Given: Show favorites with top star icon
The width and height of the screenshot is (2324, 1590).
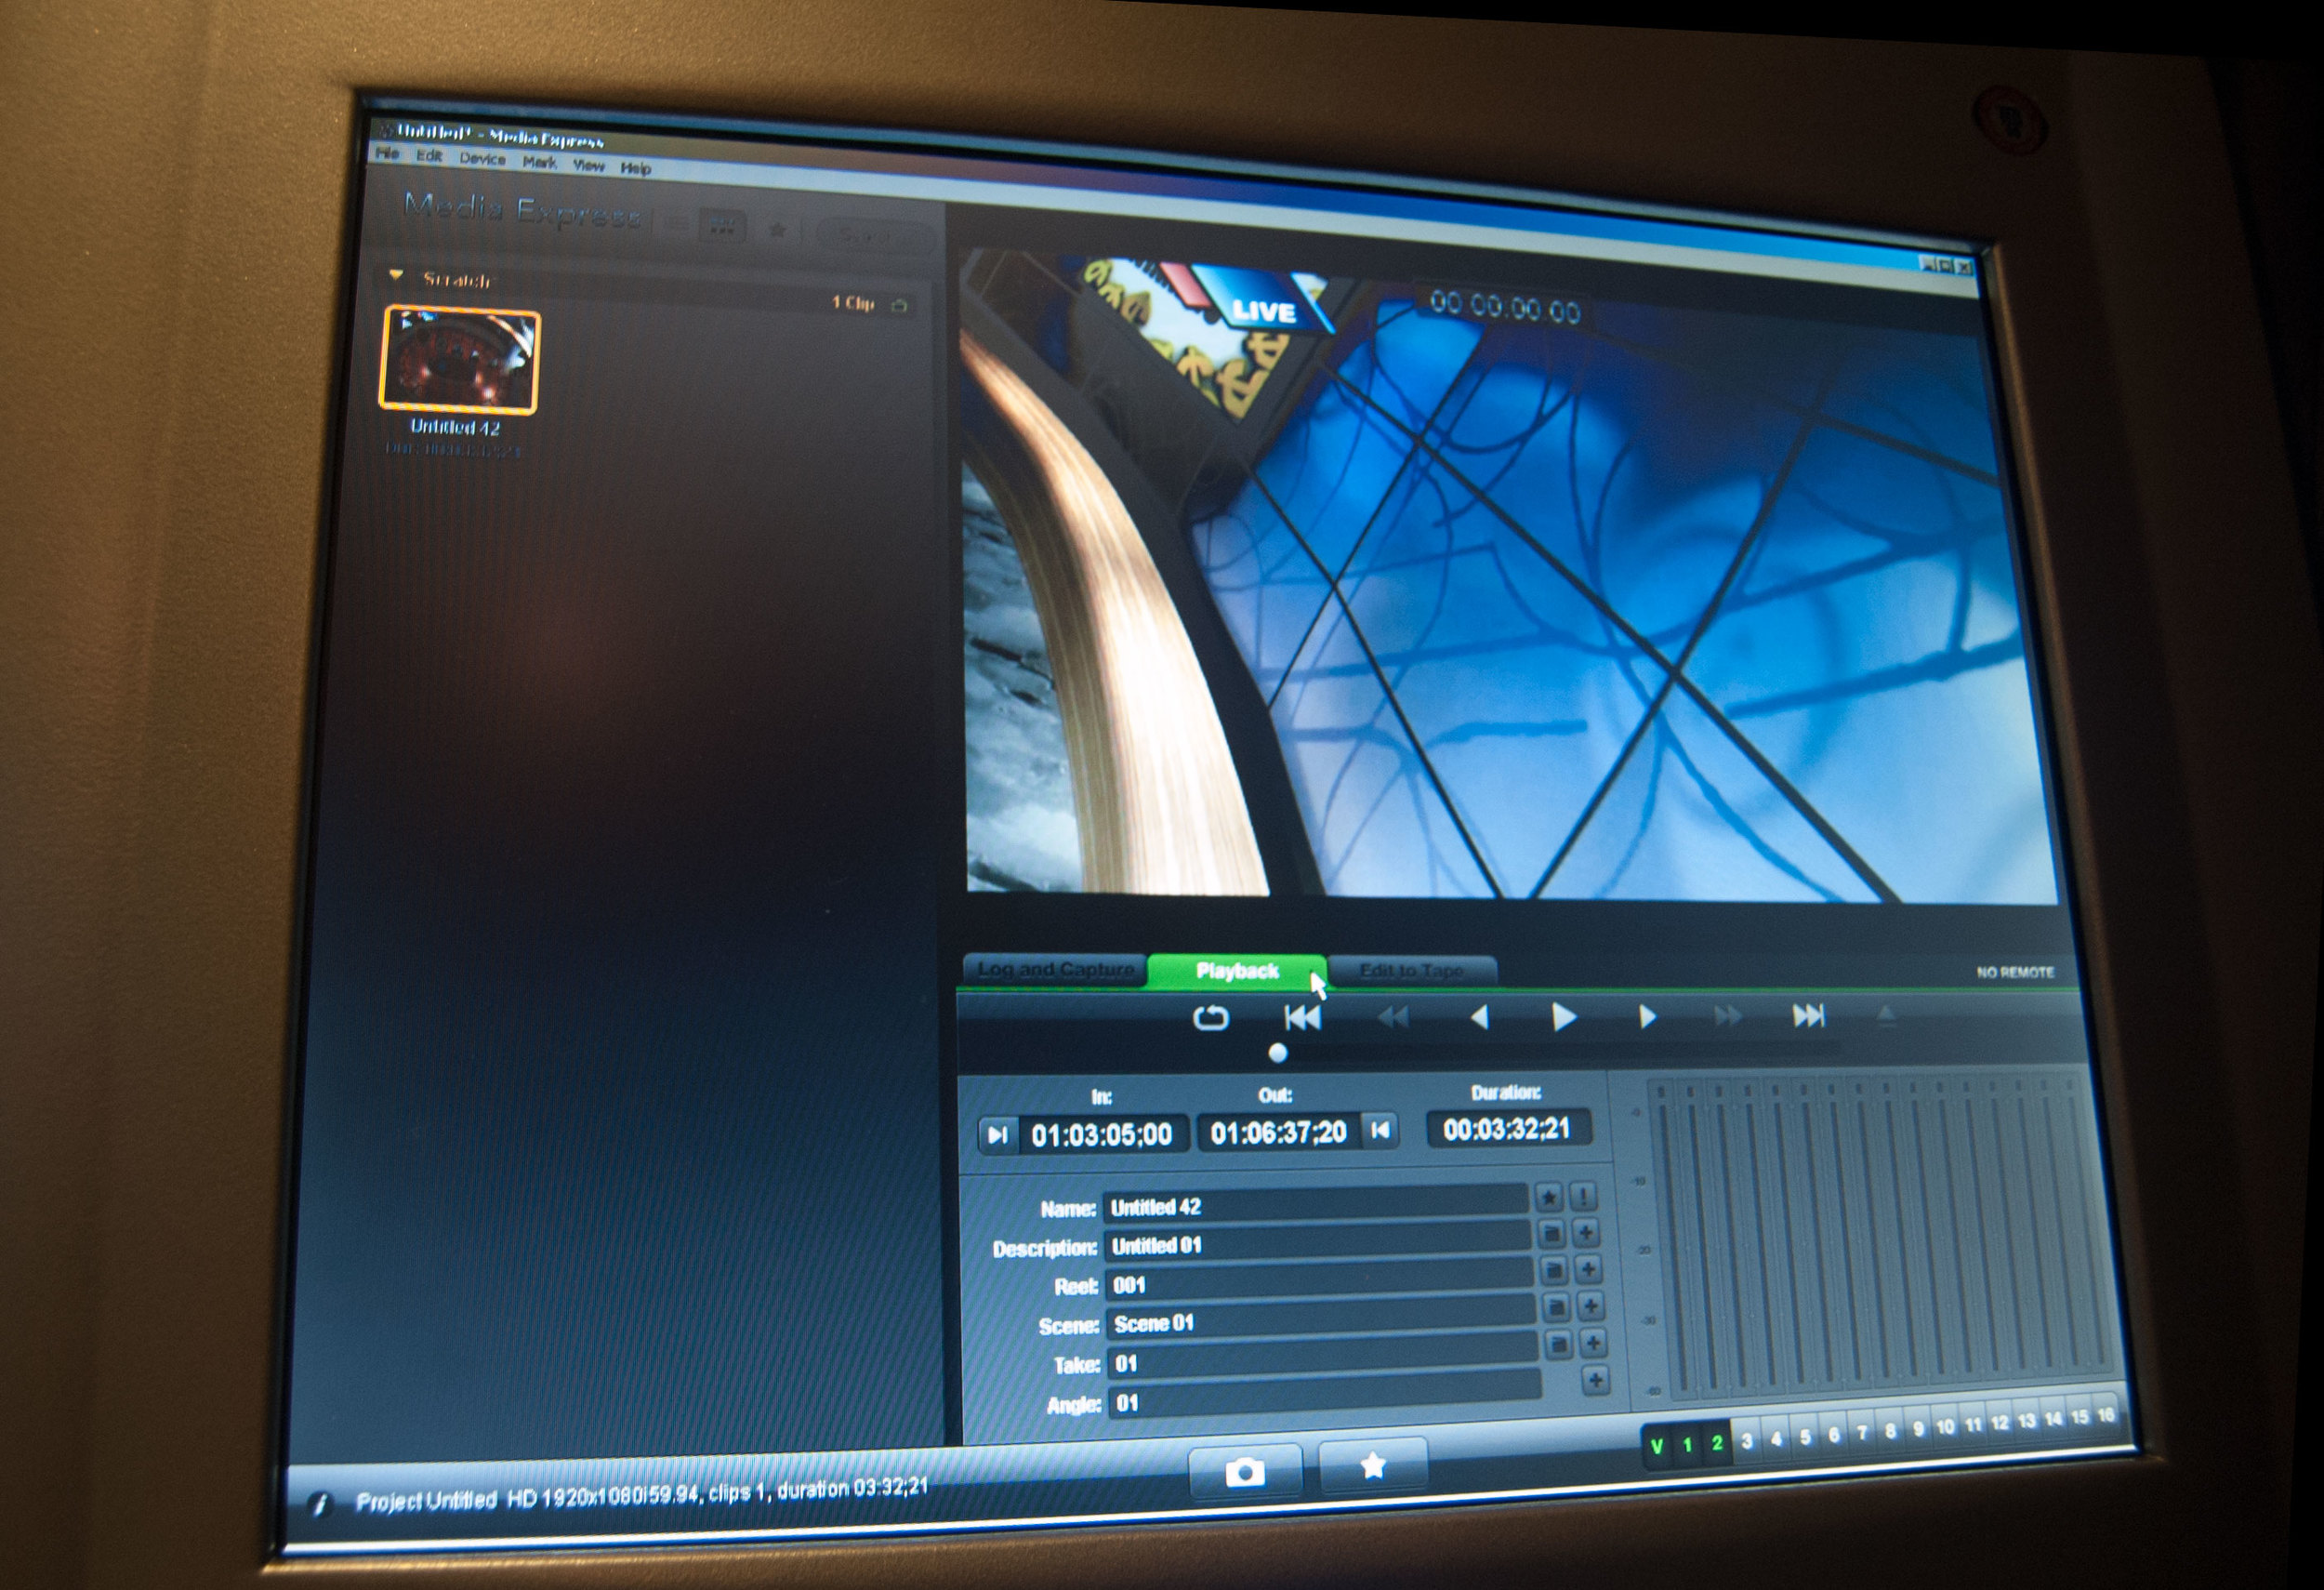Looking at the screenshot, I should 777,230.
